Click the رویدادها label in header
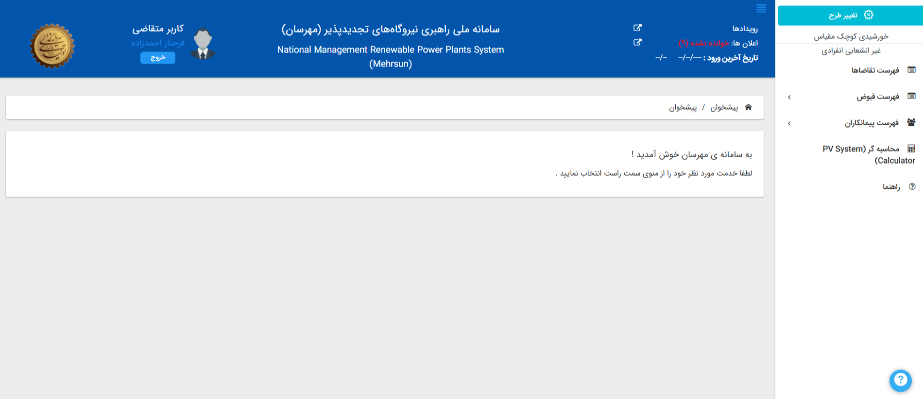The width and height of the screenshot is (923, 399). (745, 28)
